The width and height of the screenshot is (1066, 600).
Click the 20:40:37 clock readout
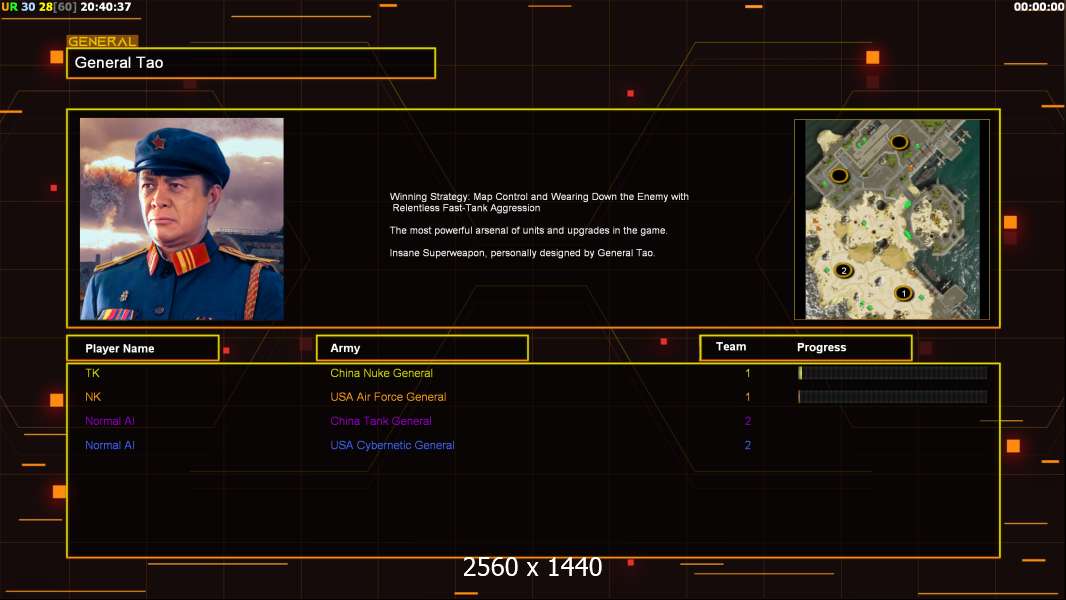click(x=106, y=7)
